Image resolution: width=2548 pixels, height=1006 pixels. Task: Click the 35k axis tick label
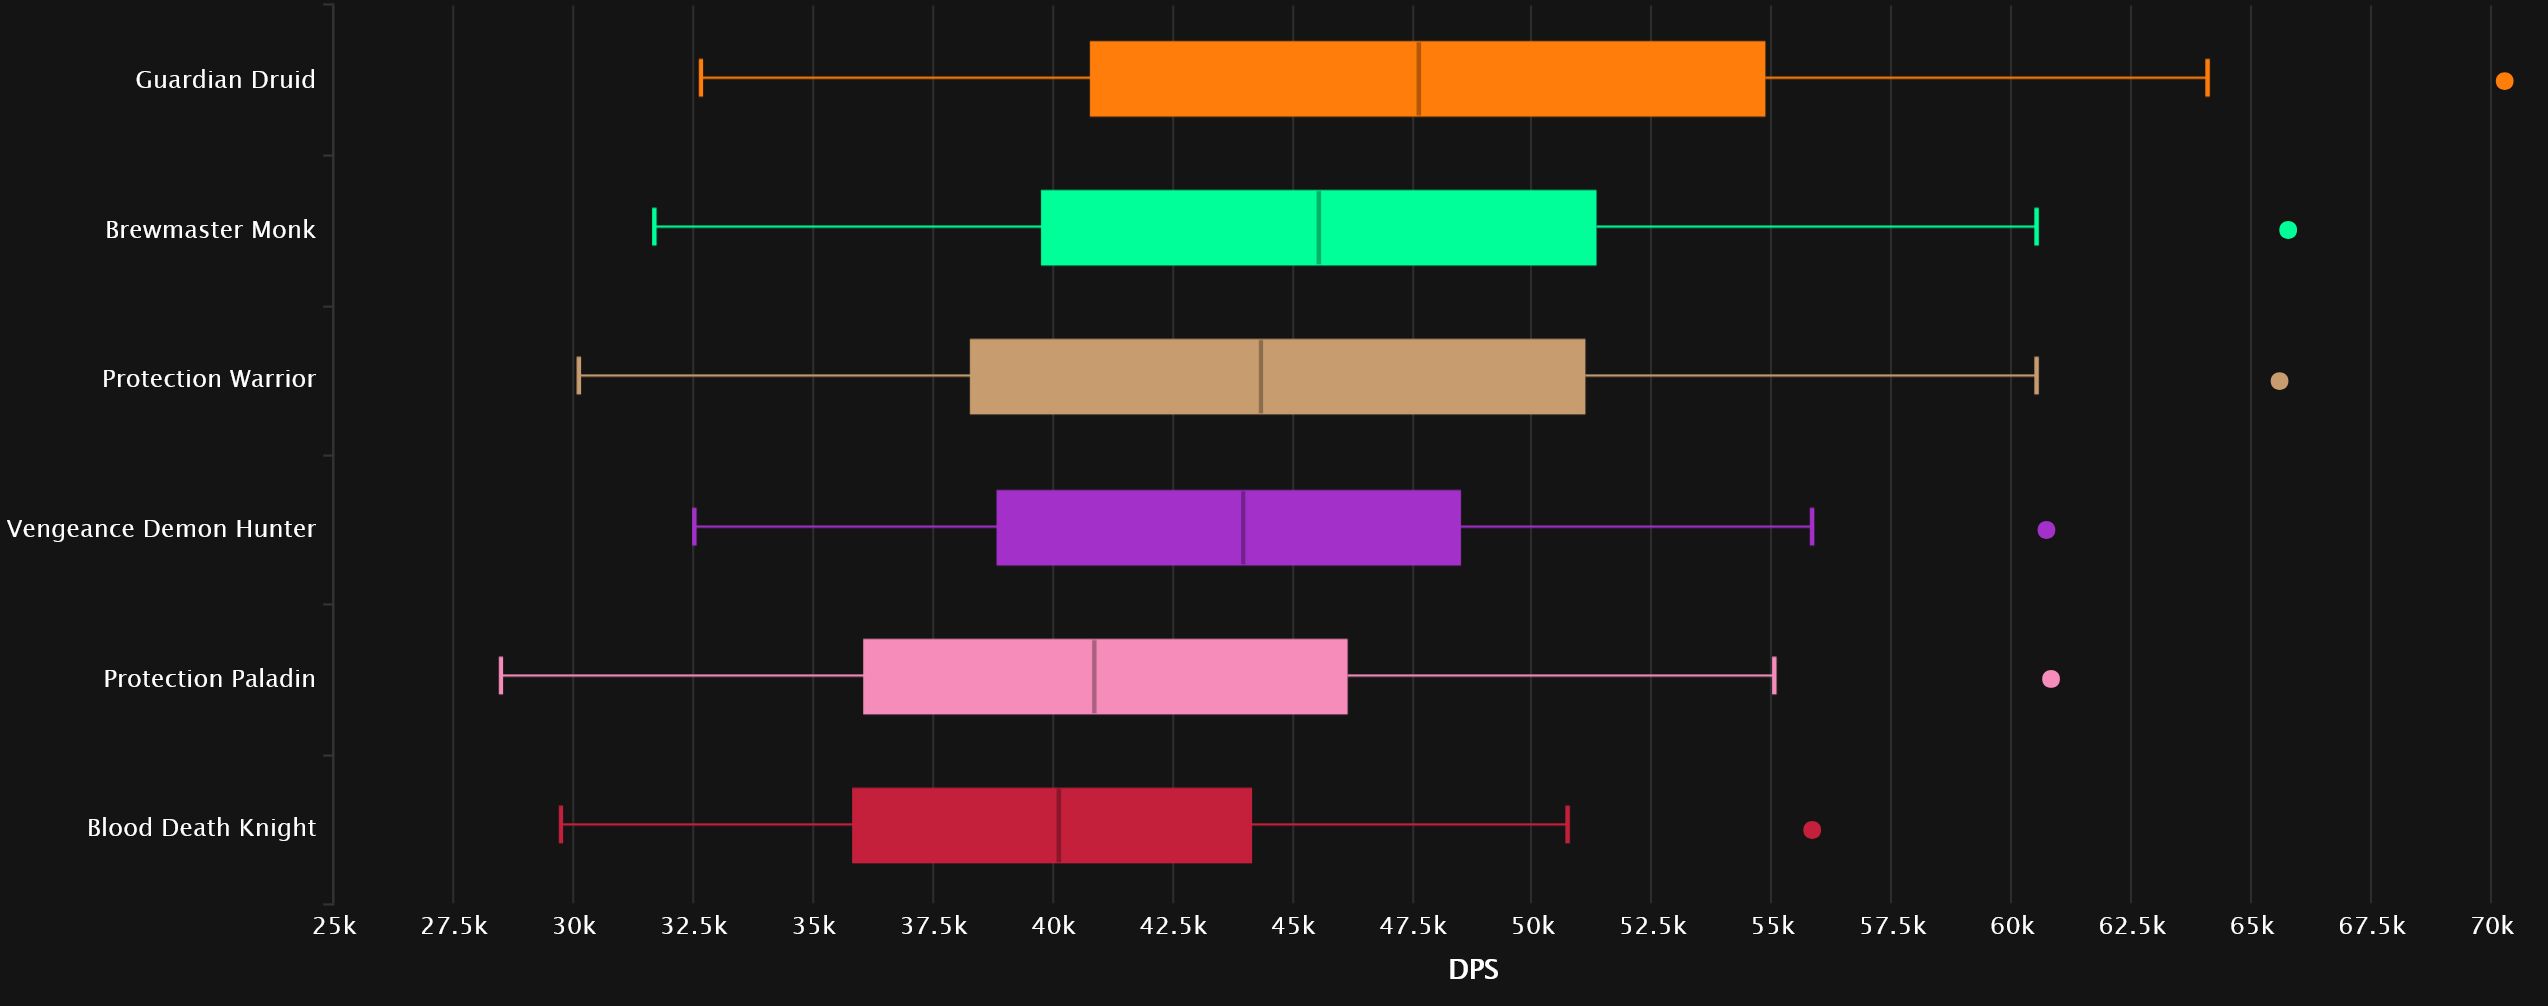814,926
